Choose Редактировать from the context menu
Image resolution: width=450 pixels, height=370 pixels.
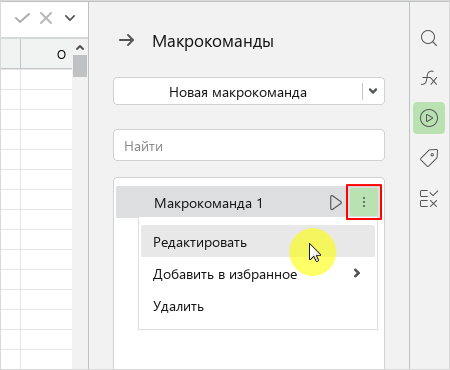click(258, 241)
